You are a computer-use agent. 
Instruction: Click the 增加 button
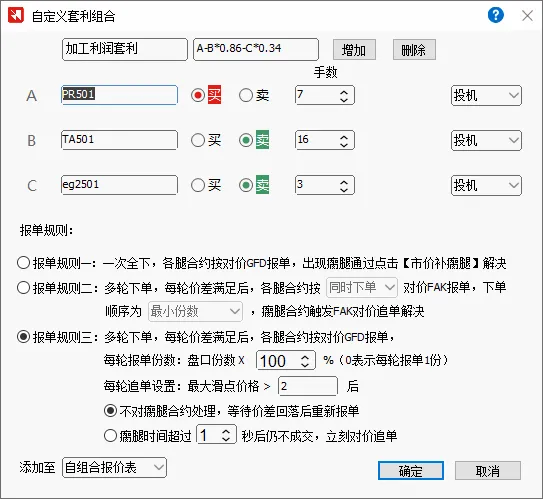click(354, 50)
